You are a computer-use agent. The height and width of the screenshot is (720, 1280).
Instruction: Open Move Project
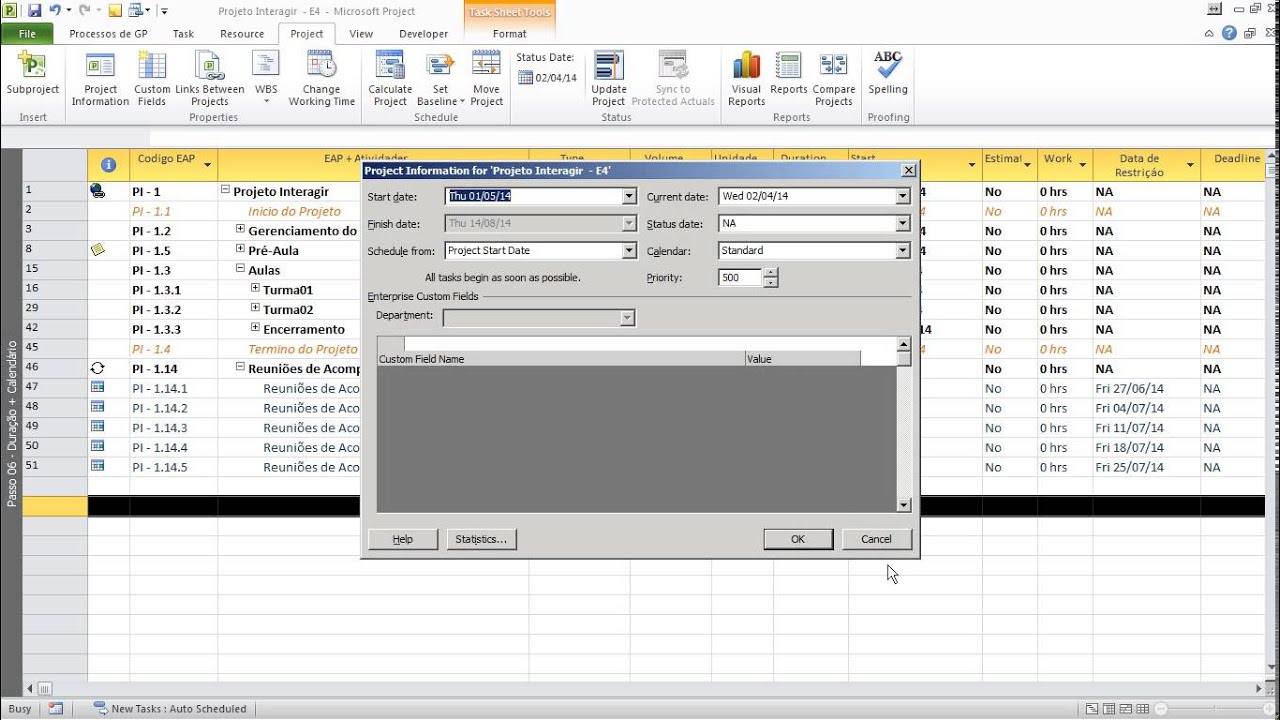point(486,78)
